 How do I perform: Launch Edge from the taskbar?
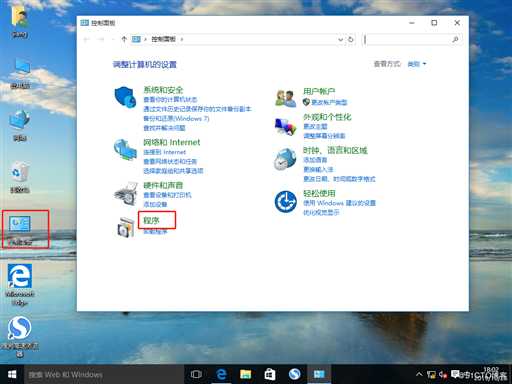(x=221, y=374)
